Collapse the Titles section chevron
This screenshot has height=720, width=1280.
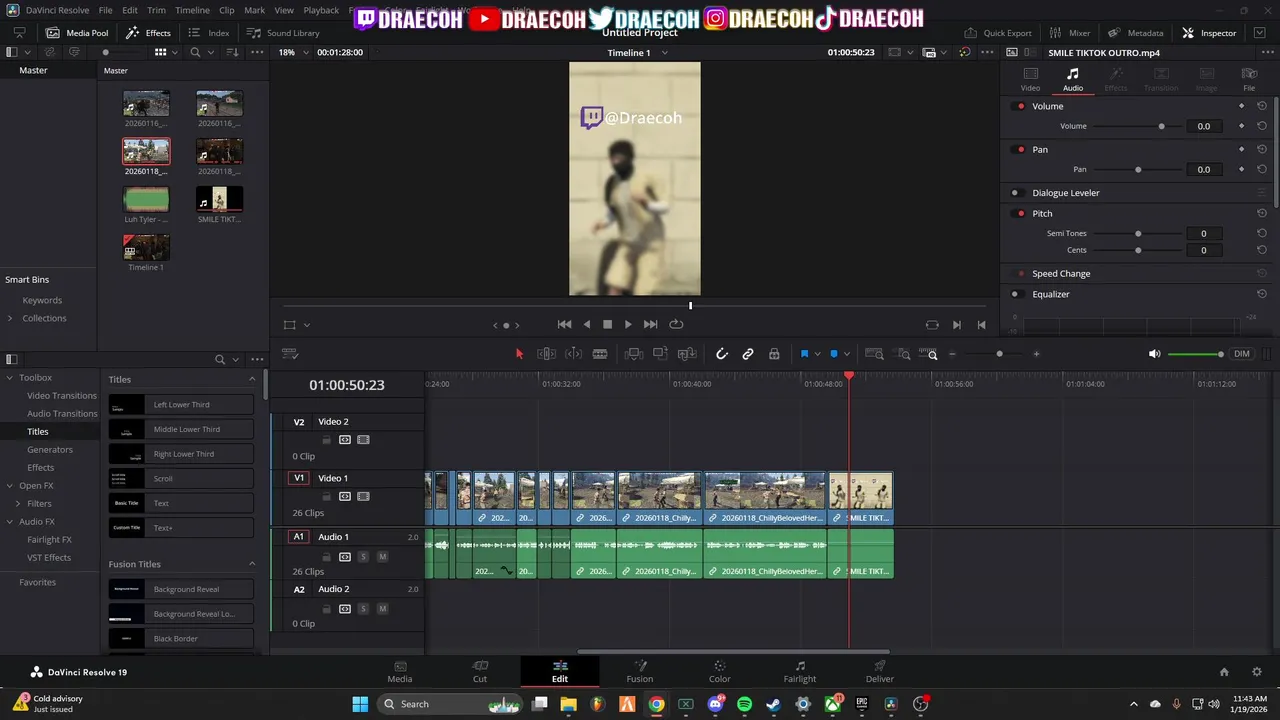tap(252, 379)
